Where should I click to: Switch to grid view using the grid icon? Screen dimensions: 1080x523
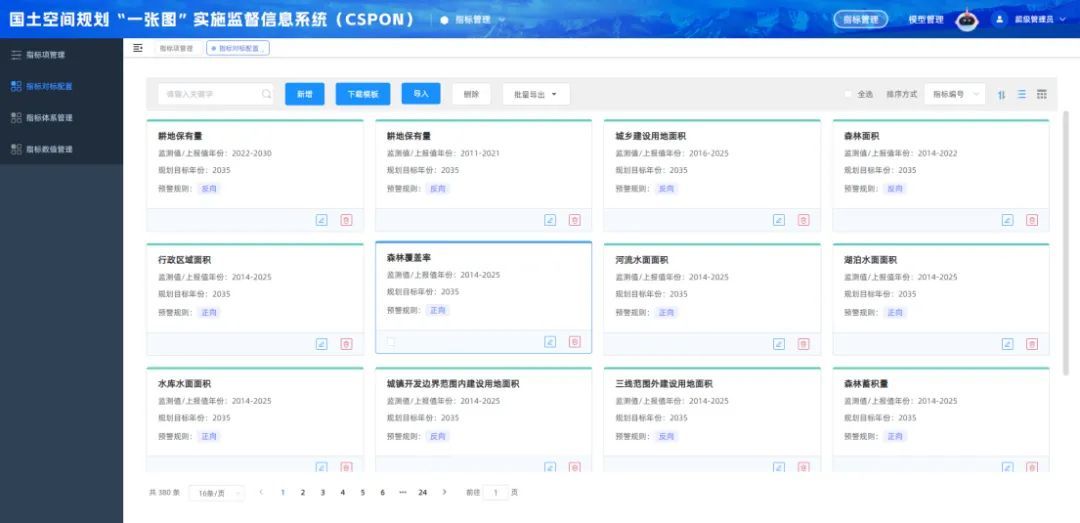[x=1041, y=94]
